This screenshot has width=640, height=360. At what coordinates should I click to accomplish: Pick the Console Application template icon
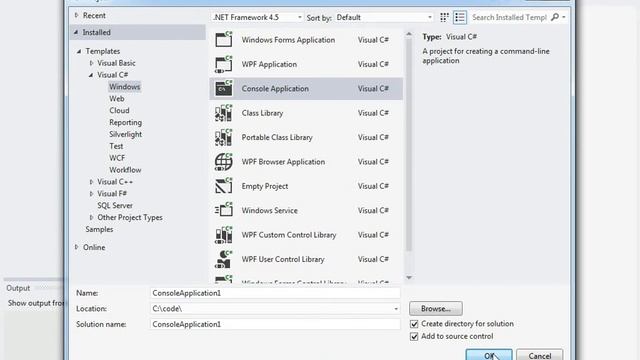(x=224, y=88)
